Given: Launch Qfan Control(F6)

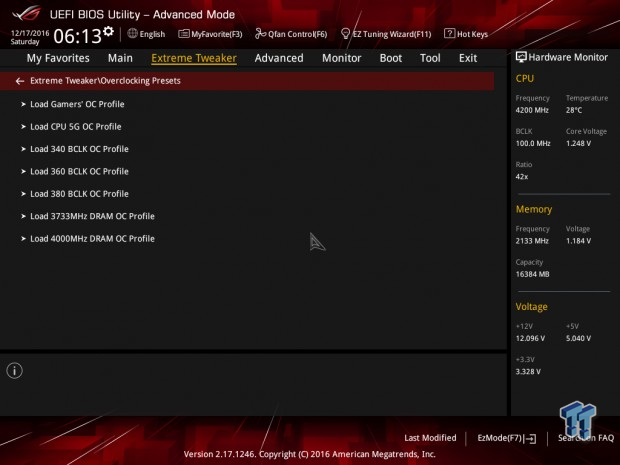Looking at the screenshot, I should 298,34.
